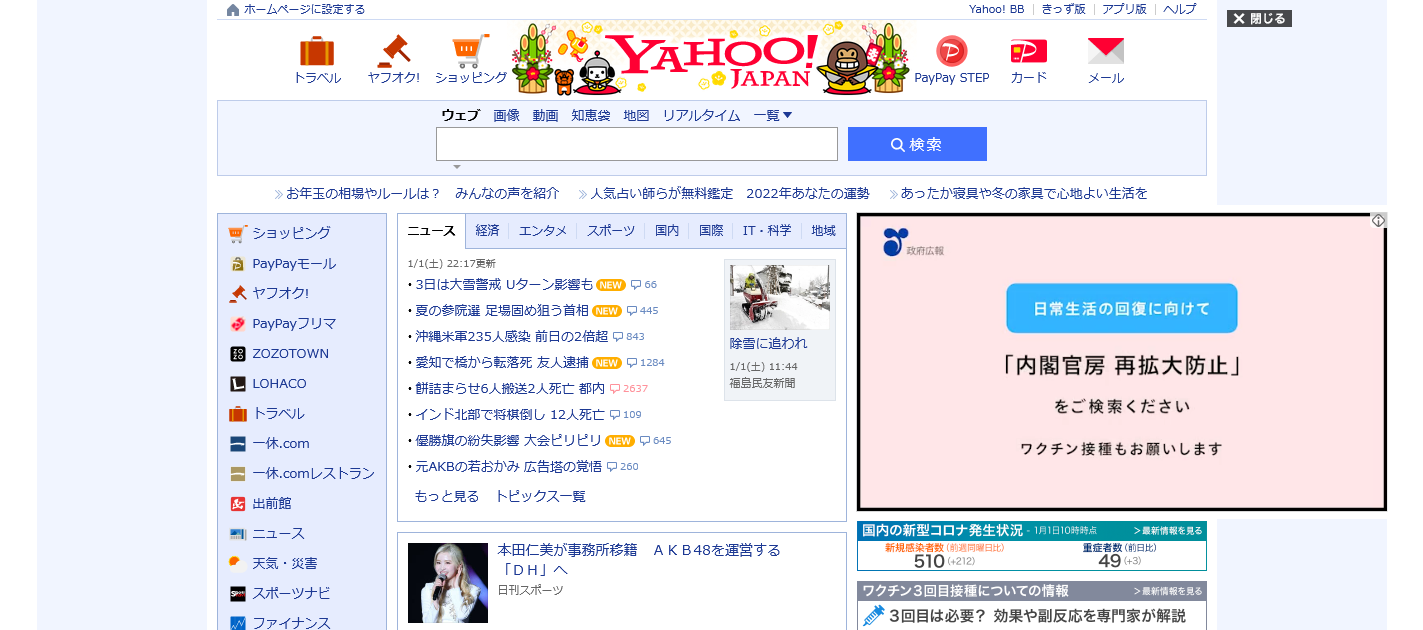Click the 日常生活の回復に向けて banner button
Image resolution: width=1423 pixels, height=630 pixels.
pos(1121,308)
